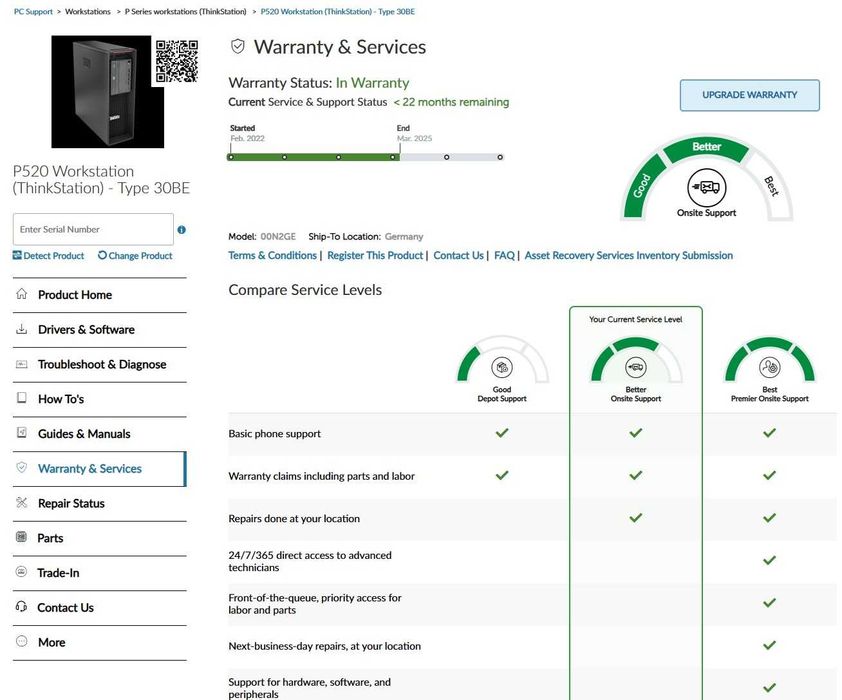Click the Best segment of warranty gauge
The width and height of the screenshot is (842, 700).
[771, 186]
